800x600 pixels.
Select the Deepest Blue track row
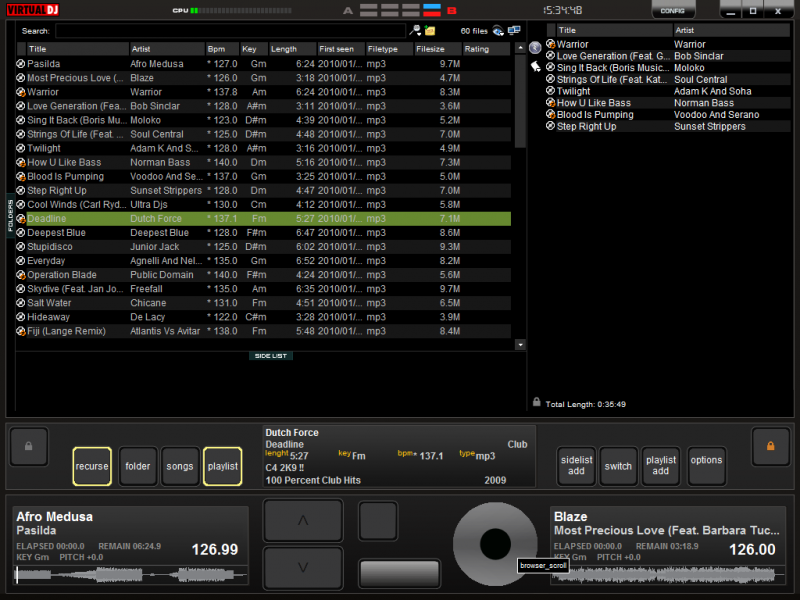pos(263,233)
